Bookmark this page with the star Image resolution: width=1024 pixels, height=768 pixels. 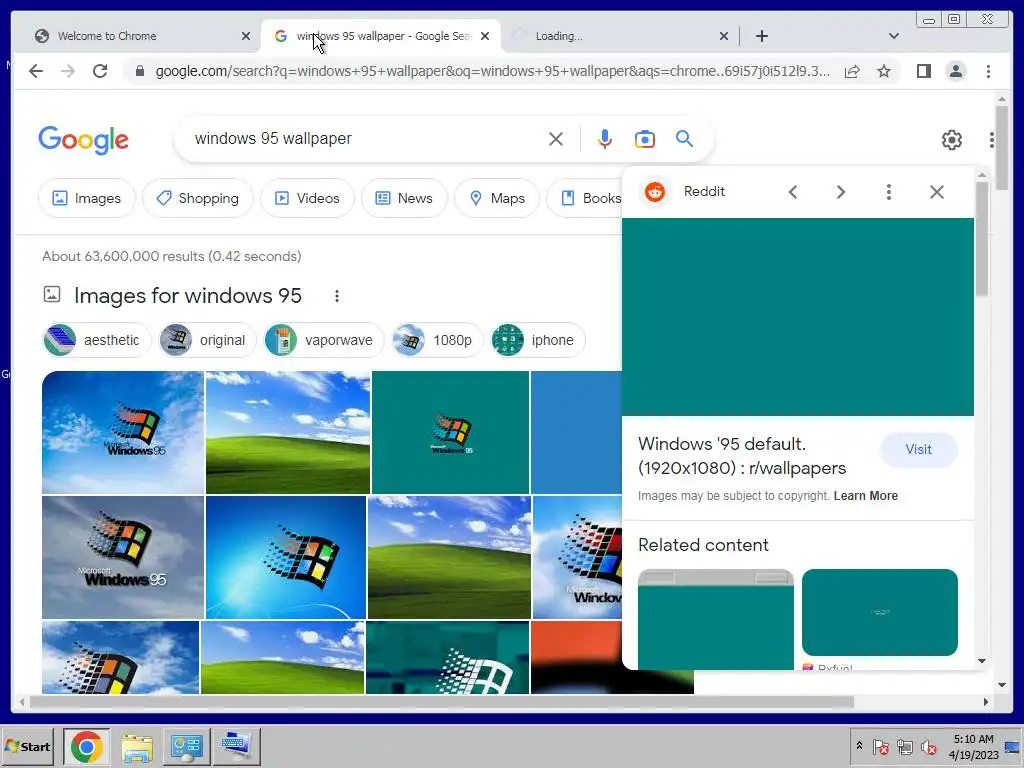click(884, 71)
